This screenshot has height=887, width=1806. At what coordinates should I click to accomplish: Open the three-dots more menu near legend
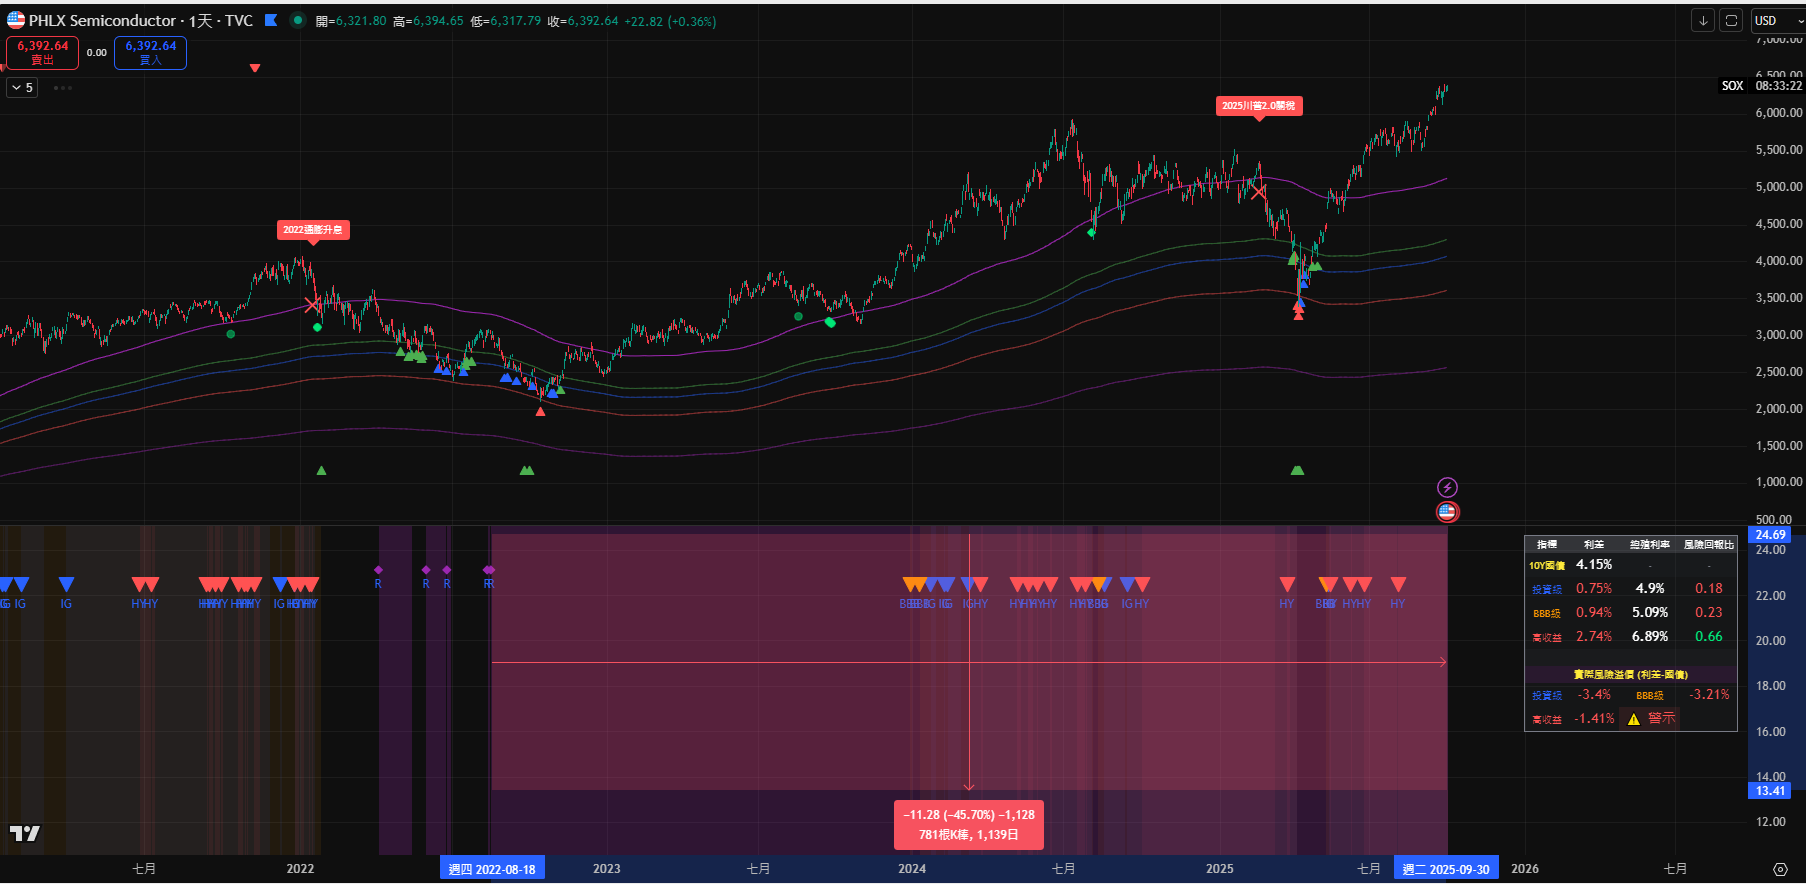pos(62,88)
